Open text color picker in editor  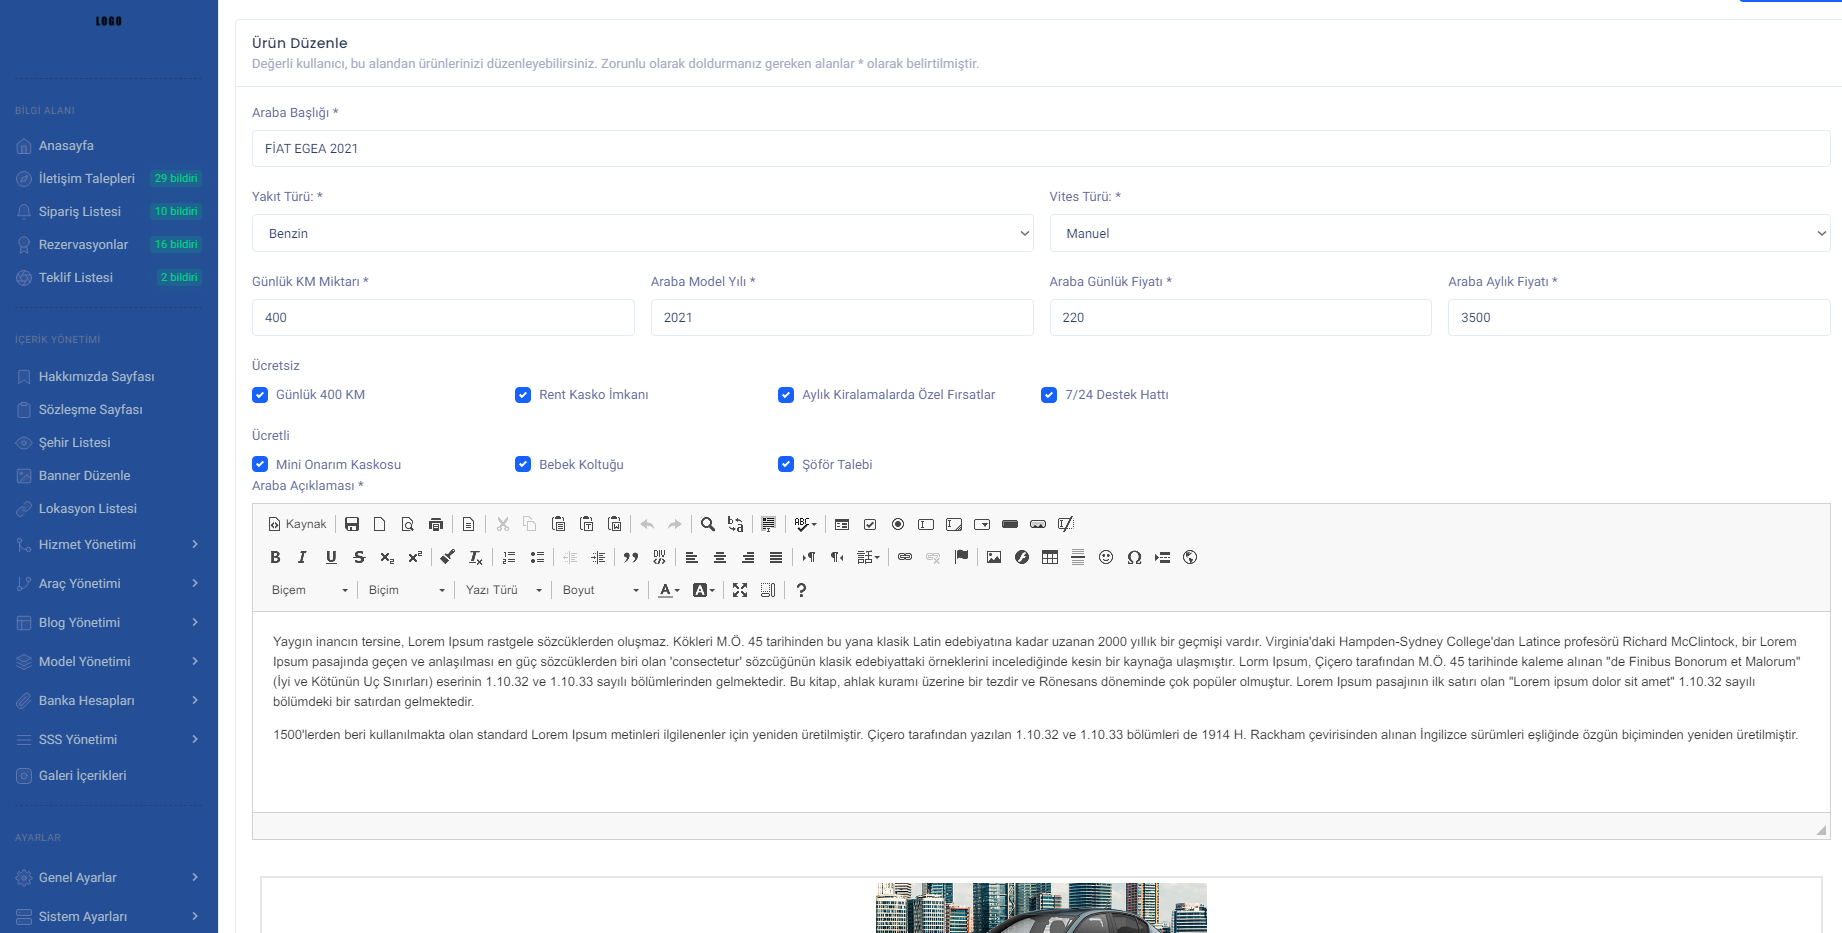point(669,590)
